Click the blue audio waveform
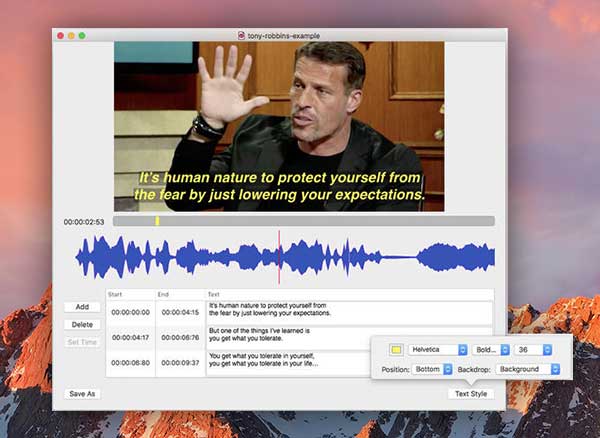 [x=285, y=257]
